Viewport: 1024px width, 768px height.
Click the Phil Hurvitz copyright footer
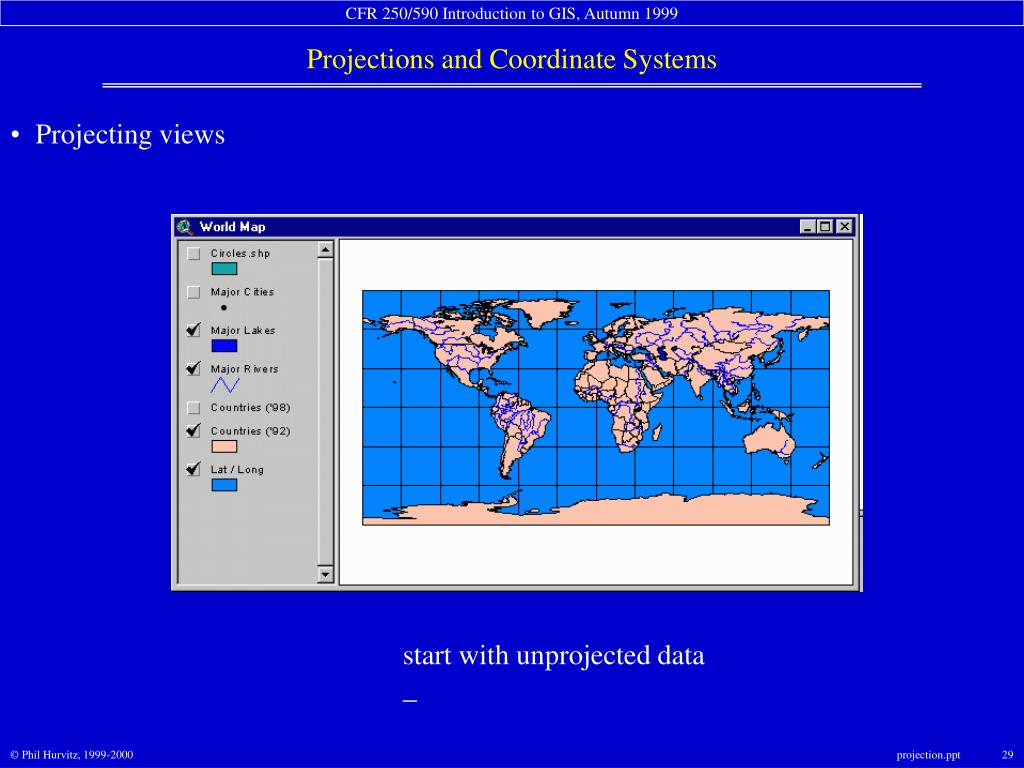pos(72,755)
